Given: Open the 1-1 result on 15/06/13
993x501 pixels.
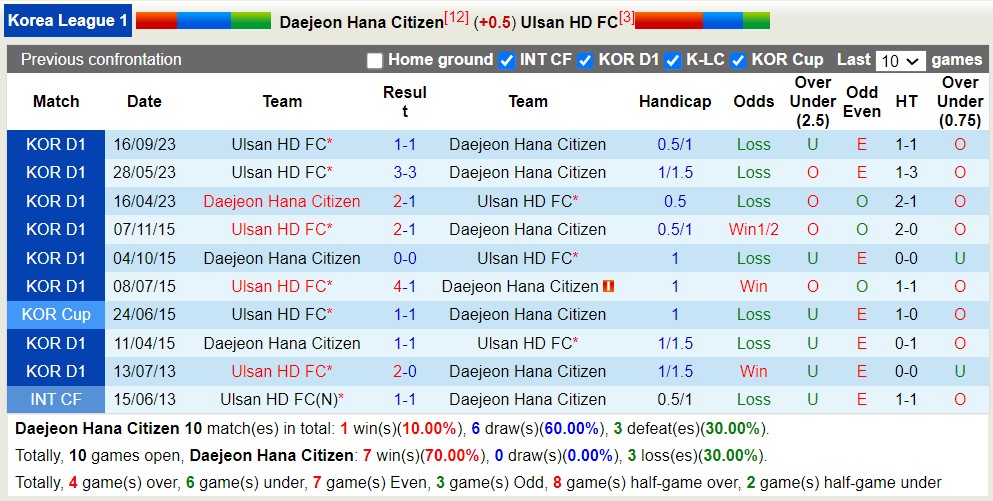Looking at the screenshot, I should pyautogui.click(x=405, y=400).
